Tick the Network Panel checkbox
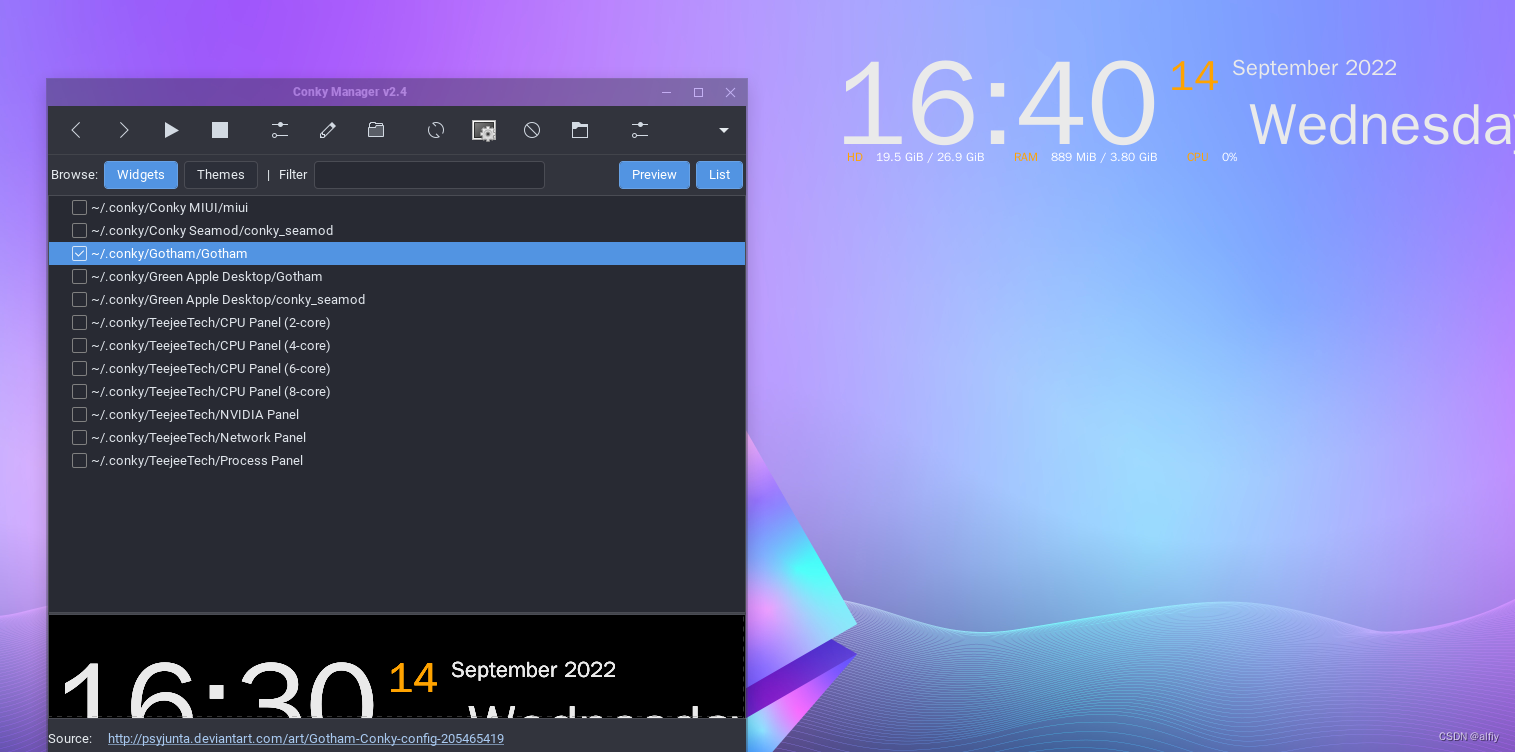Image resolution: width=1515 pixels, height=752 pixels. pos(79,438)
